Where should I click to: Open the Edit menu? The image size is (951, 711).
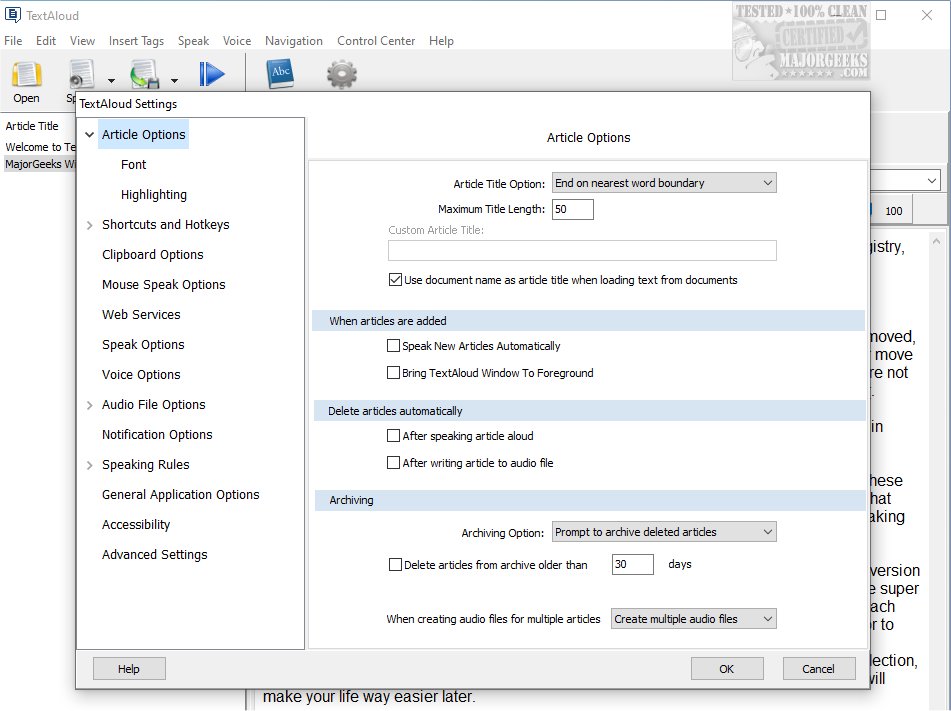[45, 41]
